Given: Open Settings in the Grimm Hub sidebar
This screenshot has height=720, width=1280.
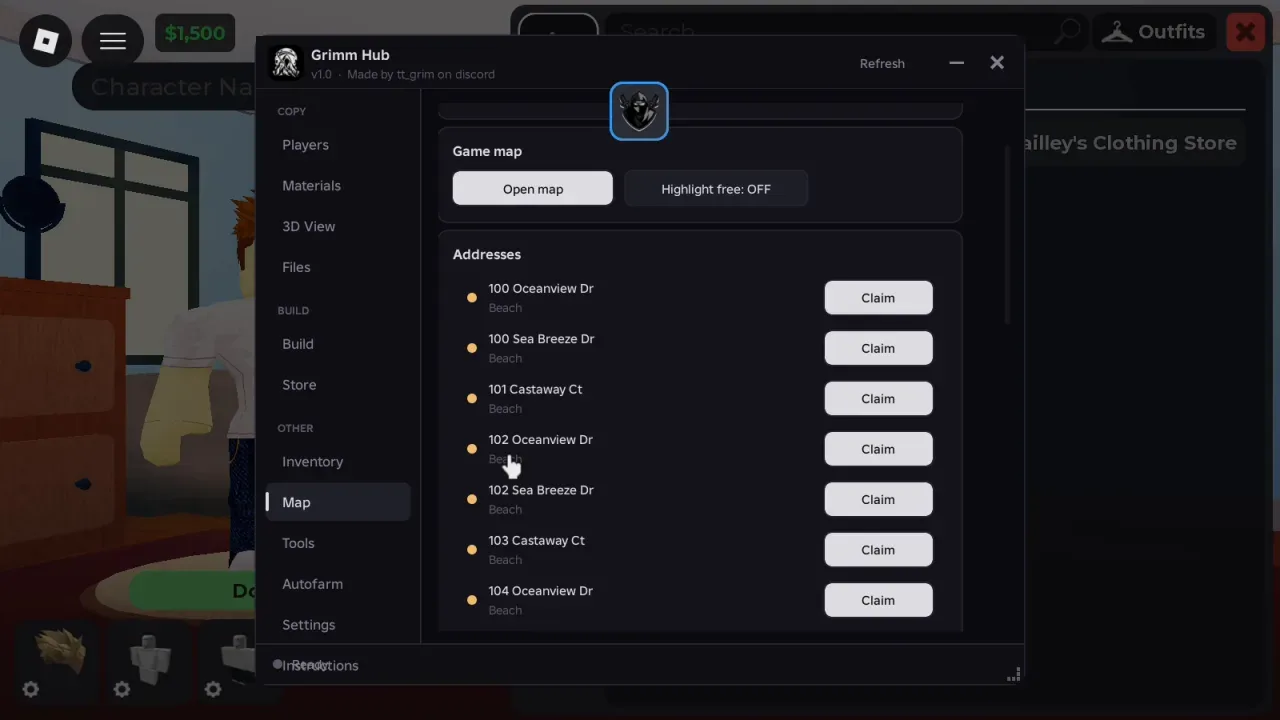Looking at the screenshot, I should click(x=338, y=625).
